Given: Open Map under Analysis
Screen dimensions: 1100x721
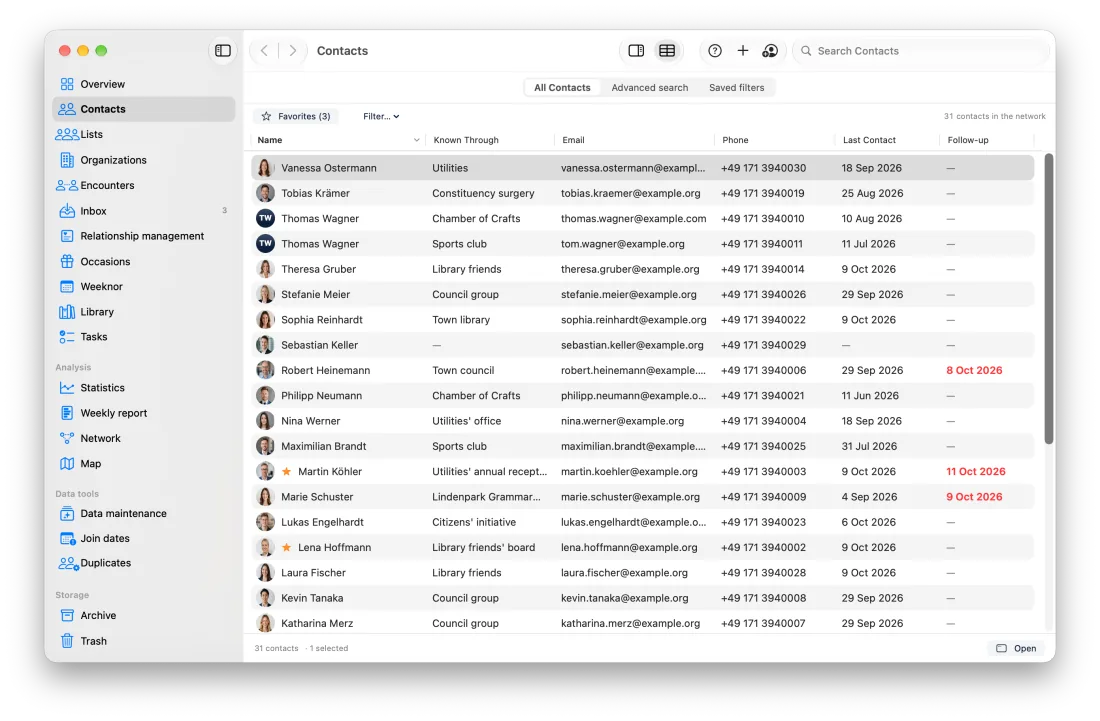Looking at the screenshot, I should click(x=144, y=464).
